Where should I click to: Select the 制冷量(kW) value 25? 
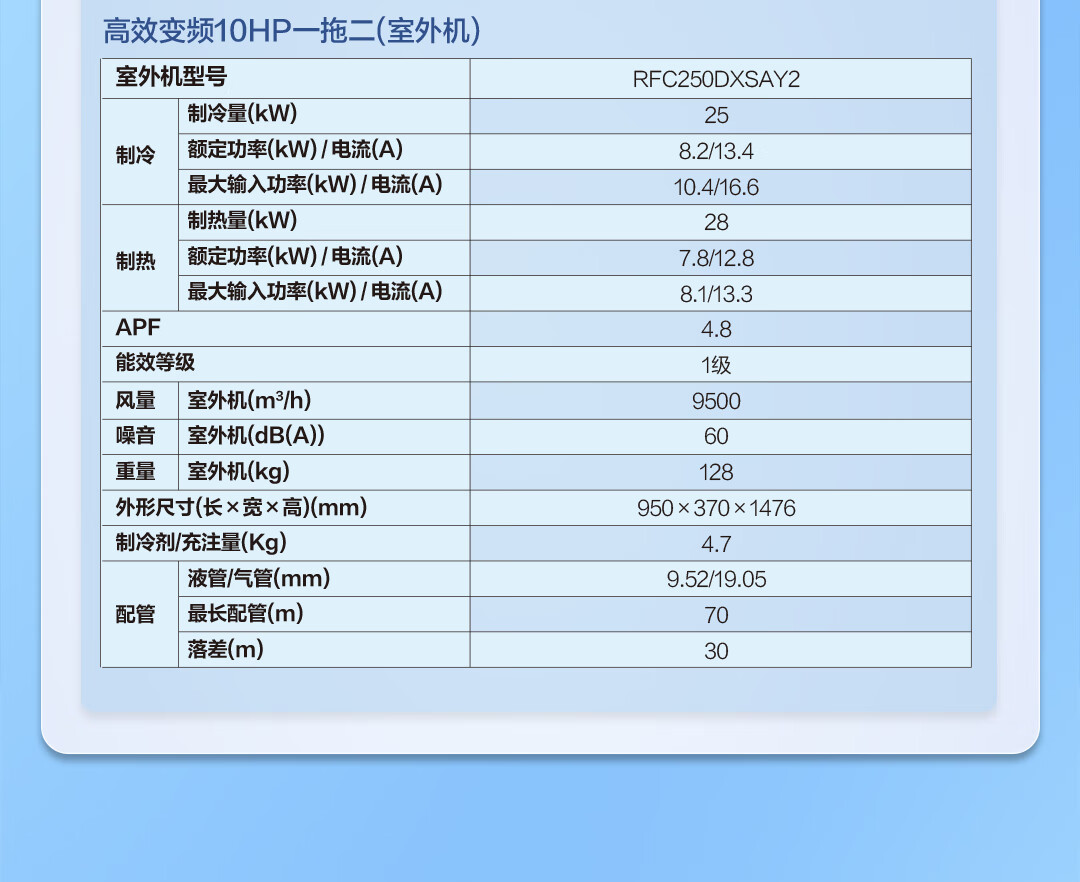click(716, 115)
